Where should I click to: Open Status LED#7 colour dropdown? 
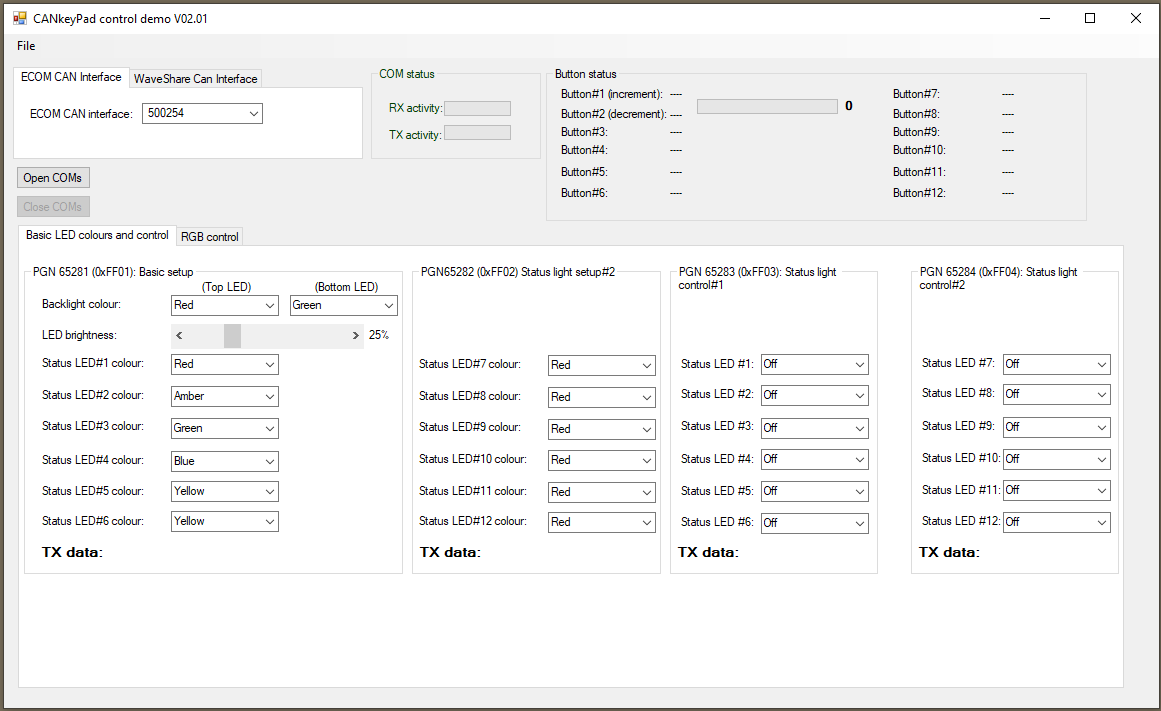(x=601, y=365)
